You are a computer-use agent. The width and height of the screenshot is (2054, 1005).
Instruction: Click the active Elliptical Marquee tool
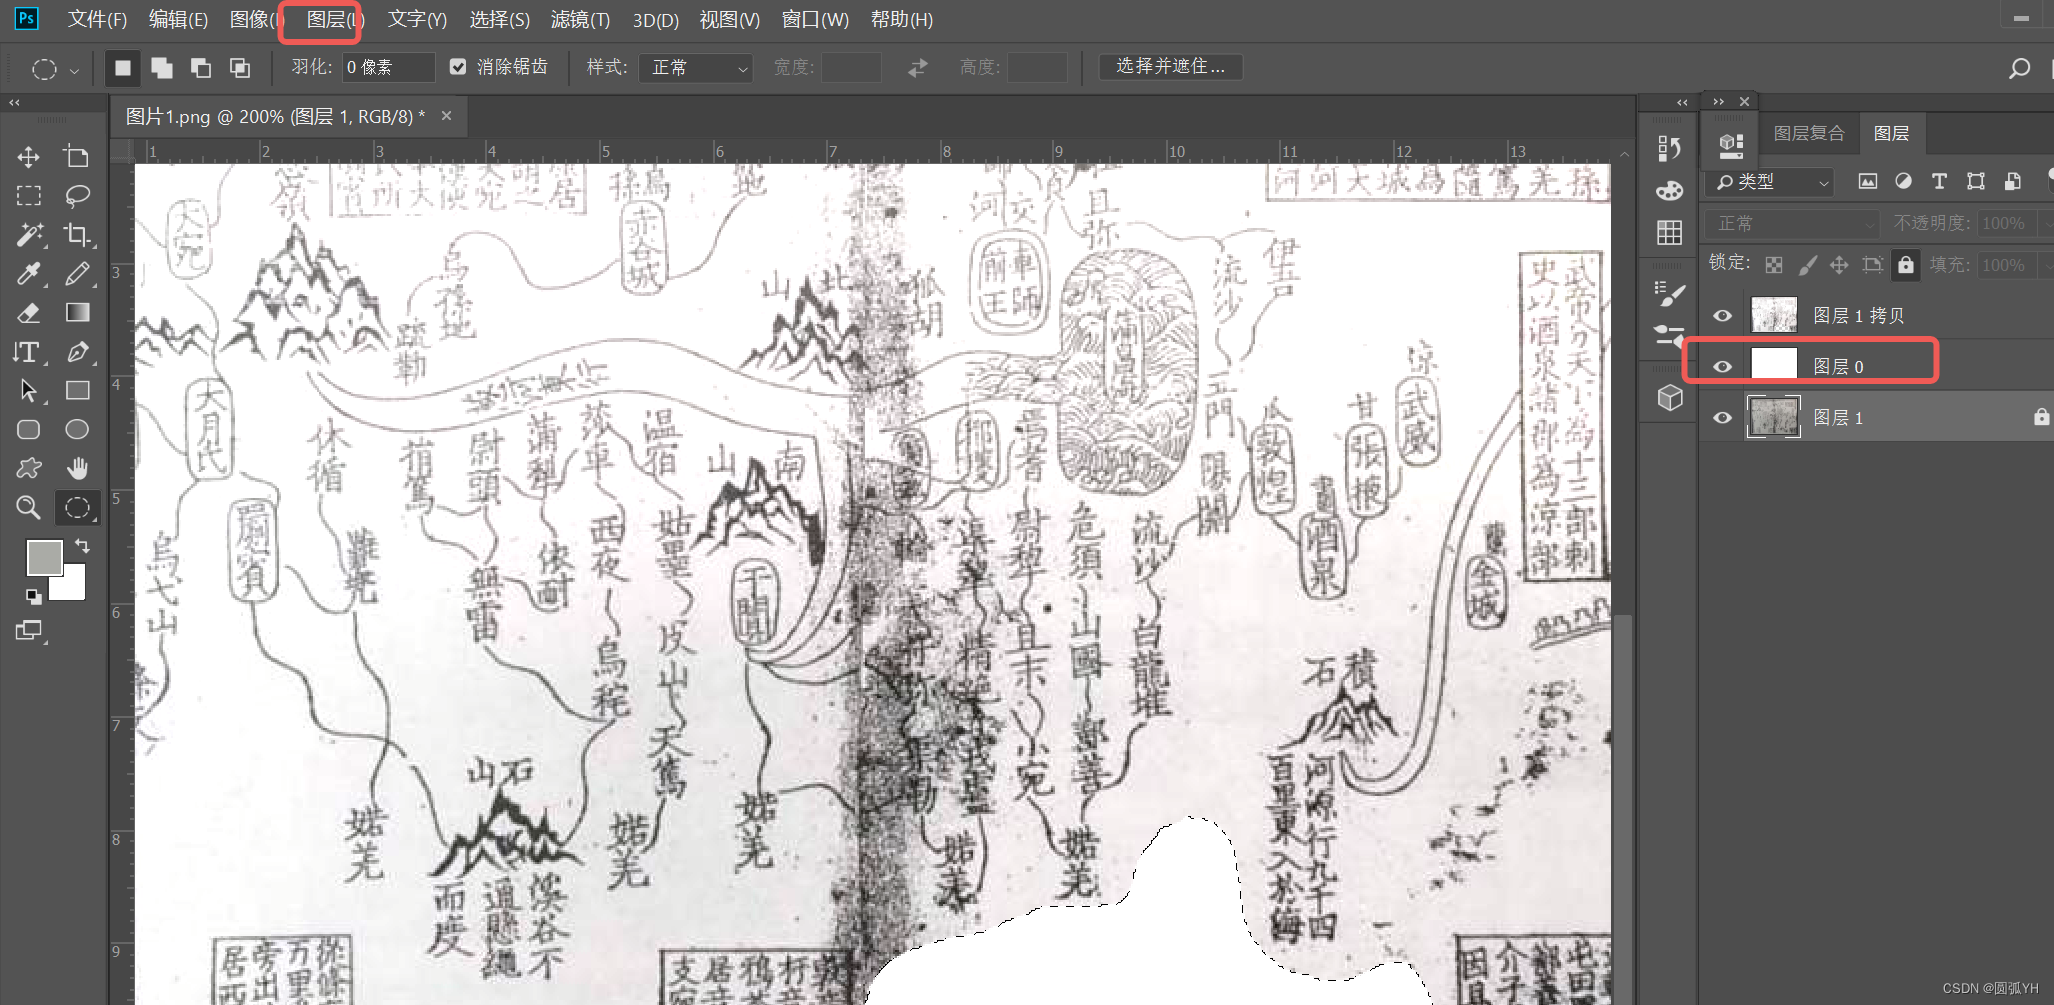tap(76, 507)
